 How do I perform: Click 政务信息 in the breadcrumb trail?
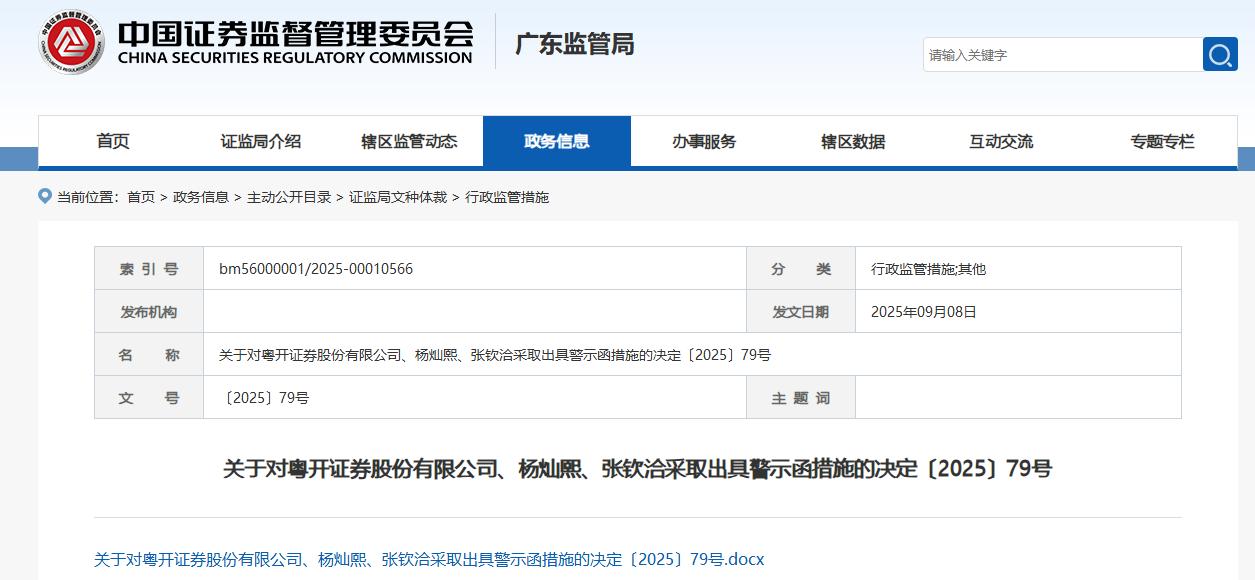201,197
